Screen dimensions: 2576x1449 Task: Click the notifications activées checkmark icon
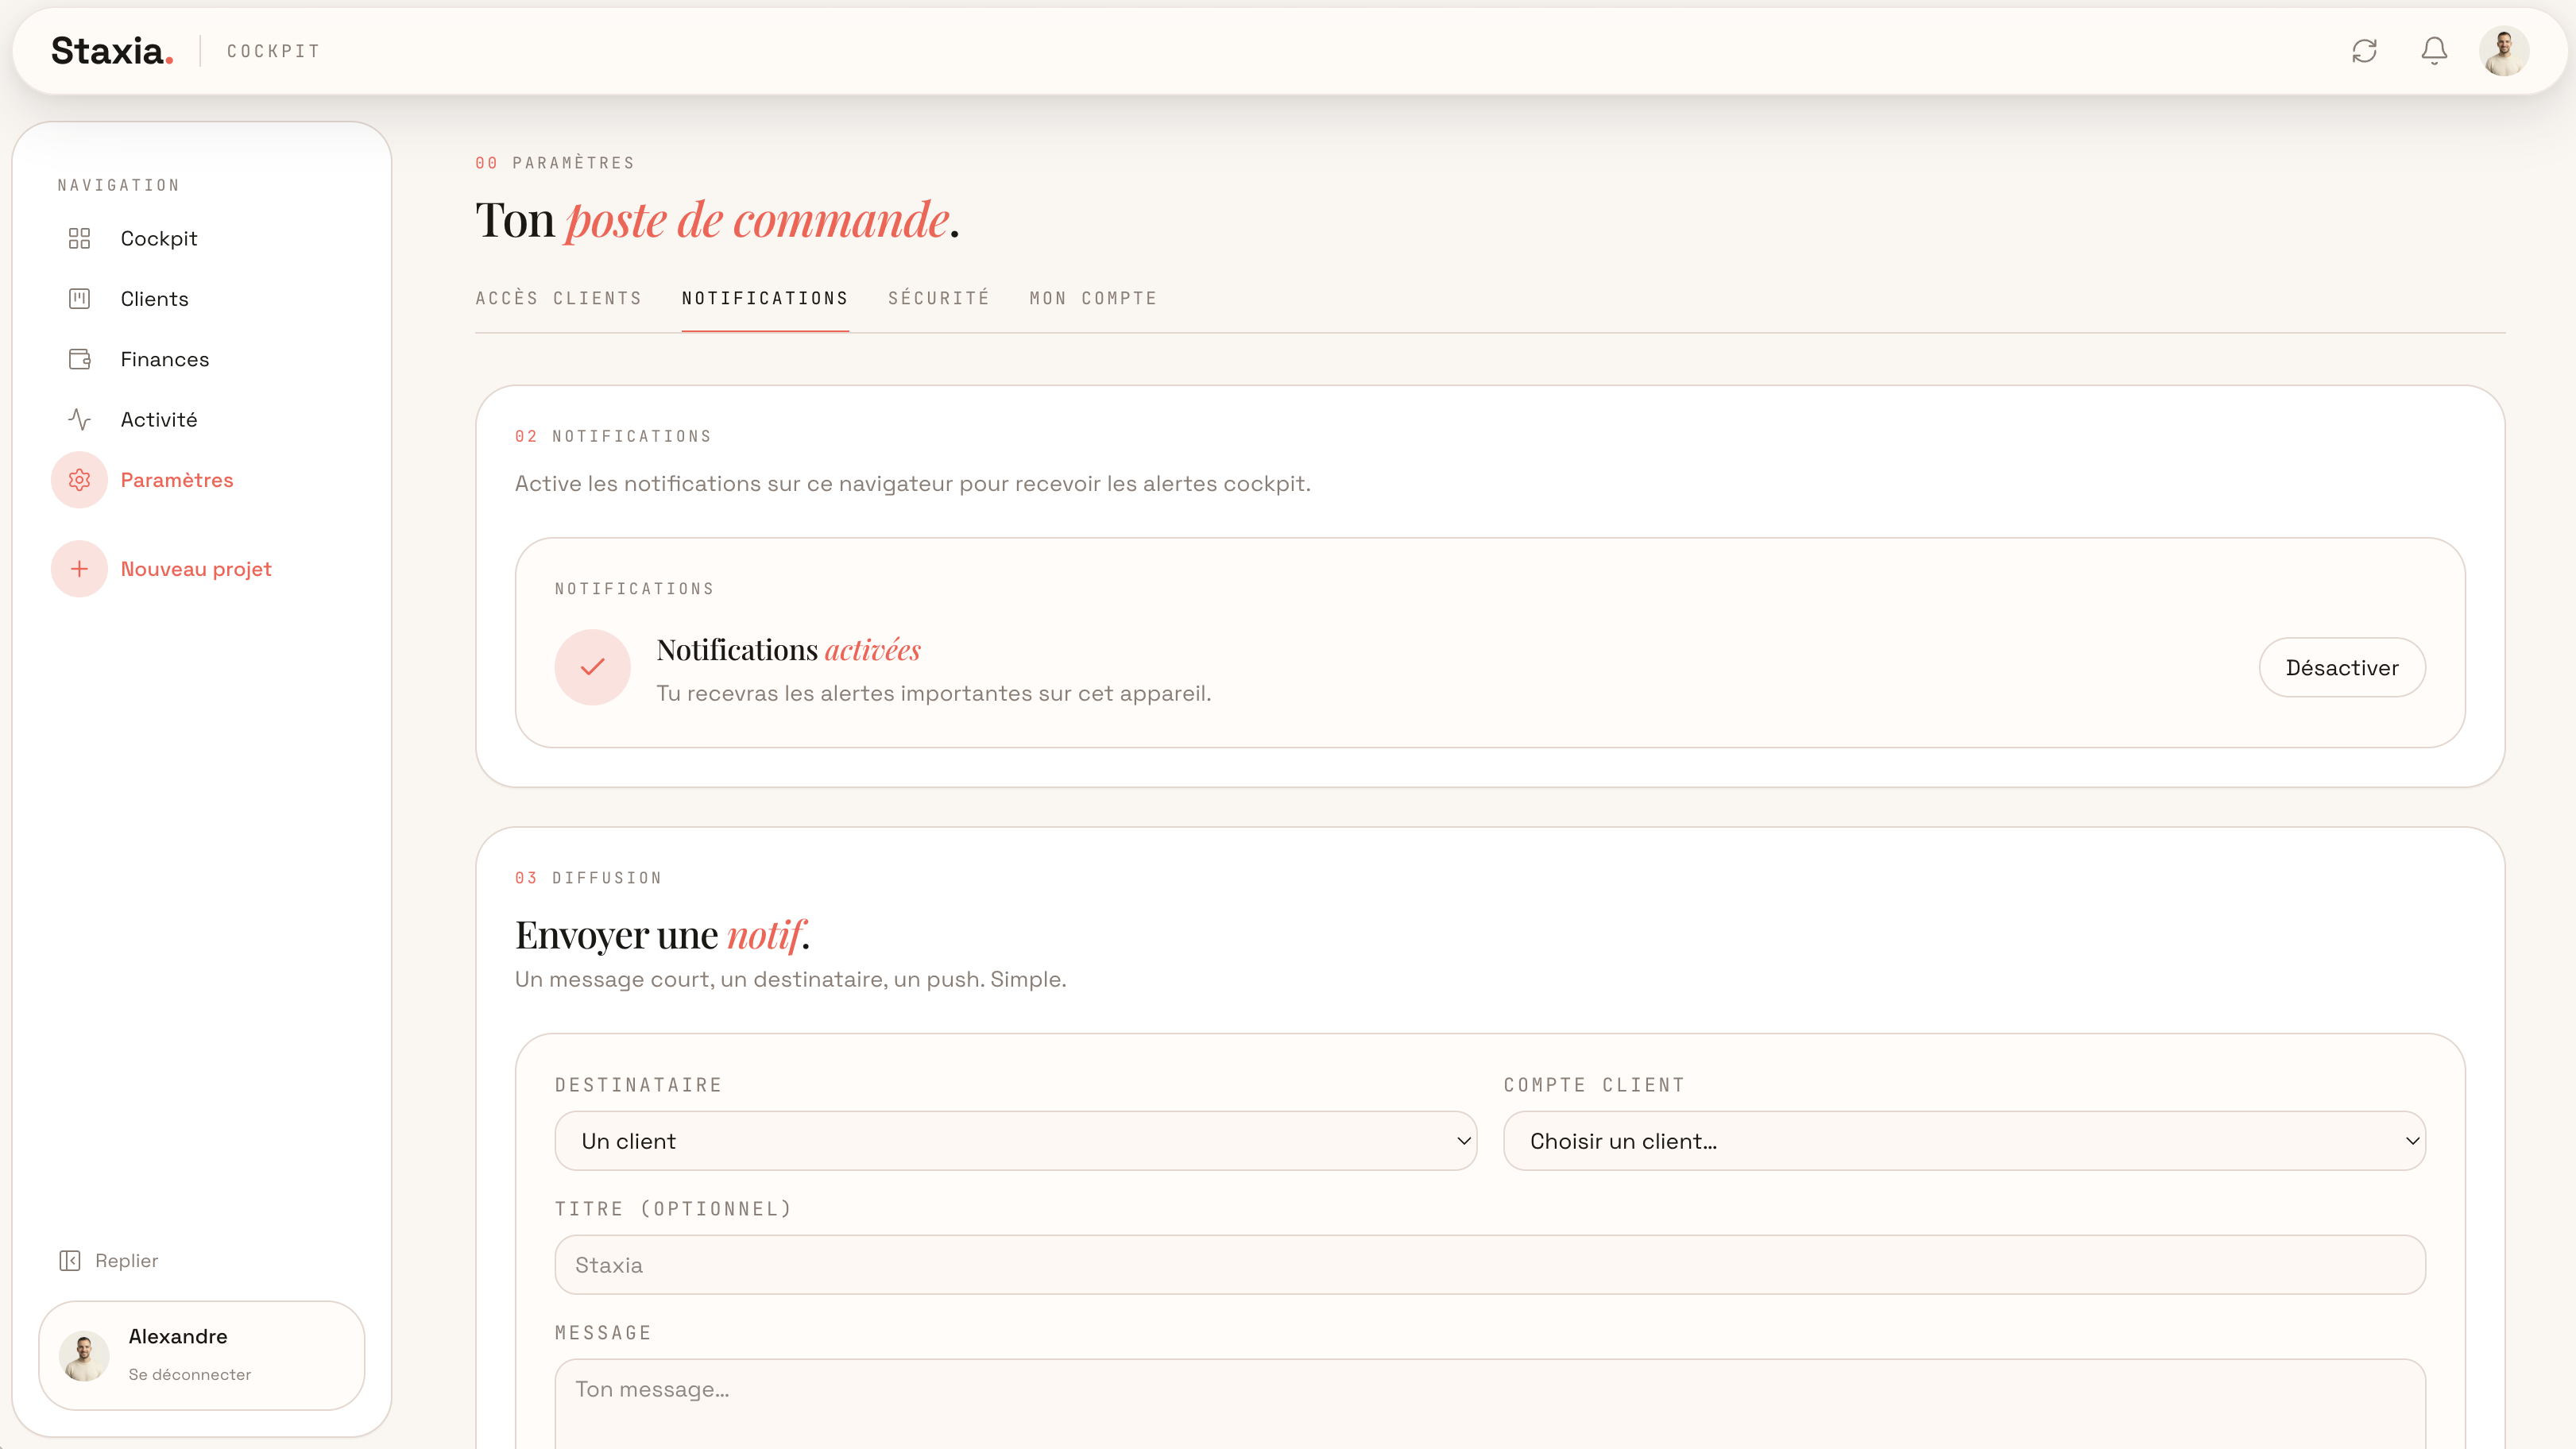click(593, 667)
